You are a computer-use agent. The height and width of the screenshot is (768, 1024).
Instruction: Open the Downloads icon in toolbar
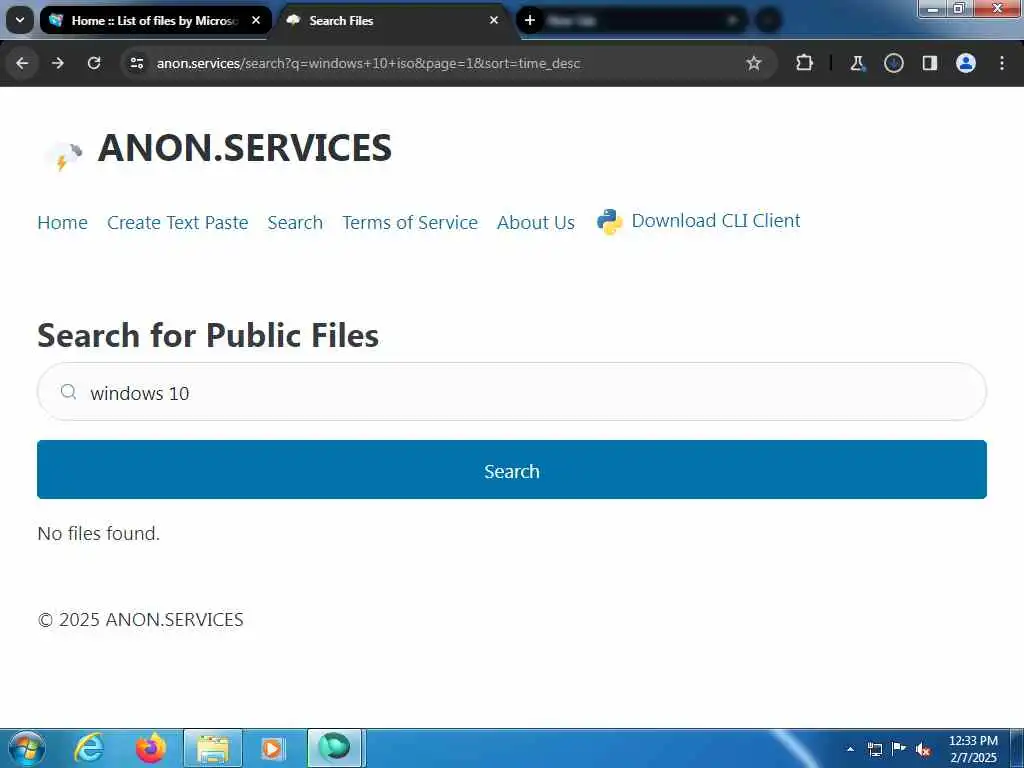[x=893, y=63]
